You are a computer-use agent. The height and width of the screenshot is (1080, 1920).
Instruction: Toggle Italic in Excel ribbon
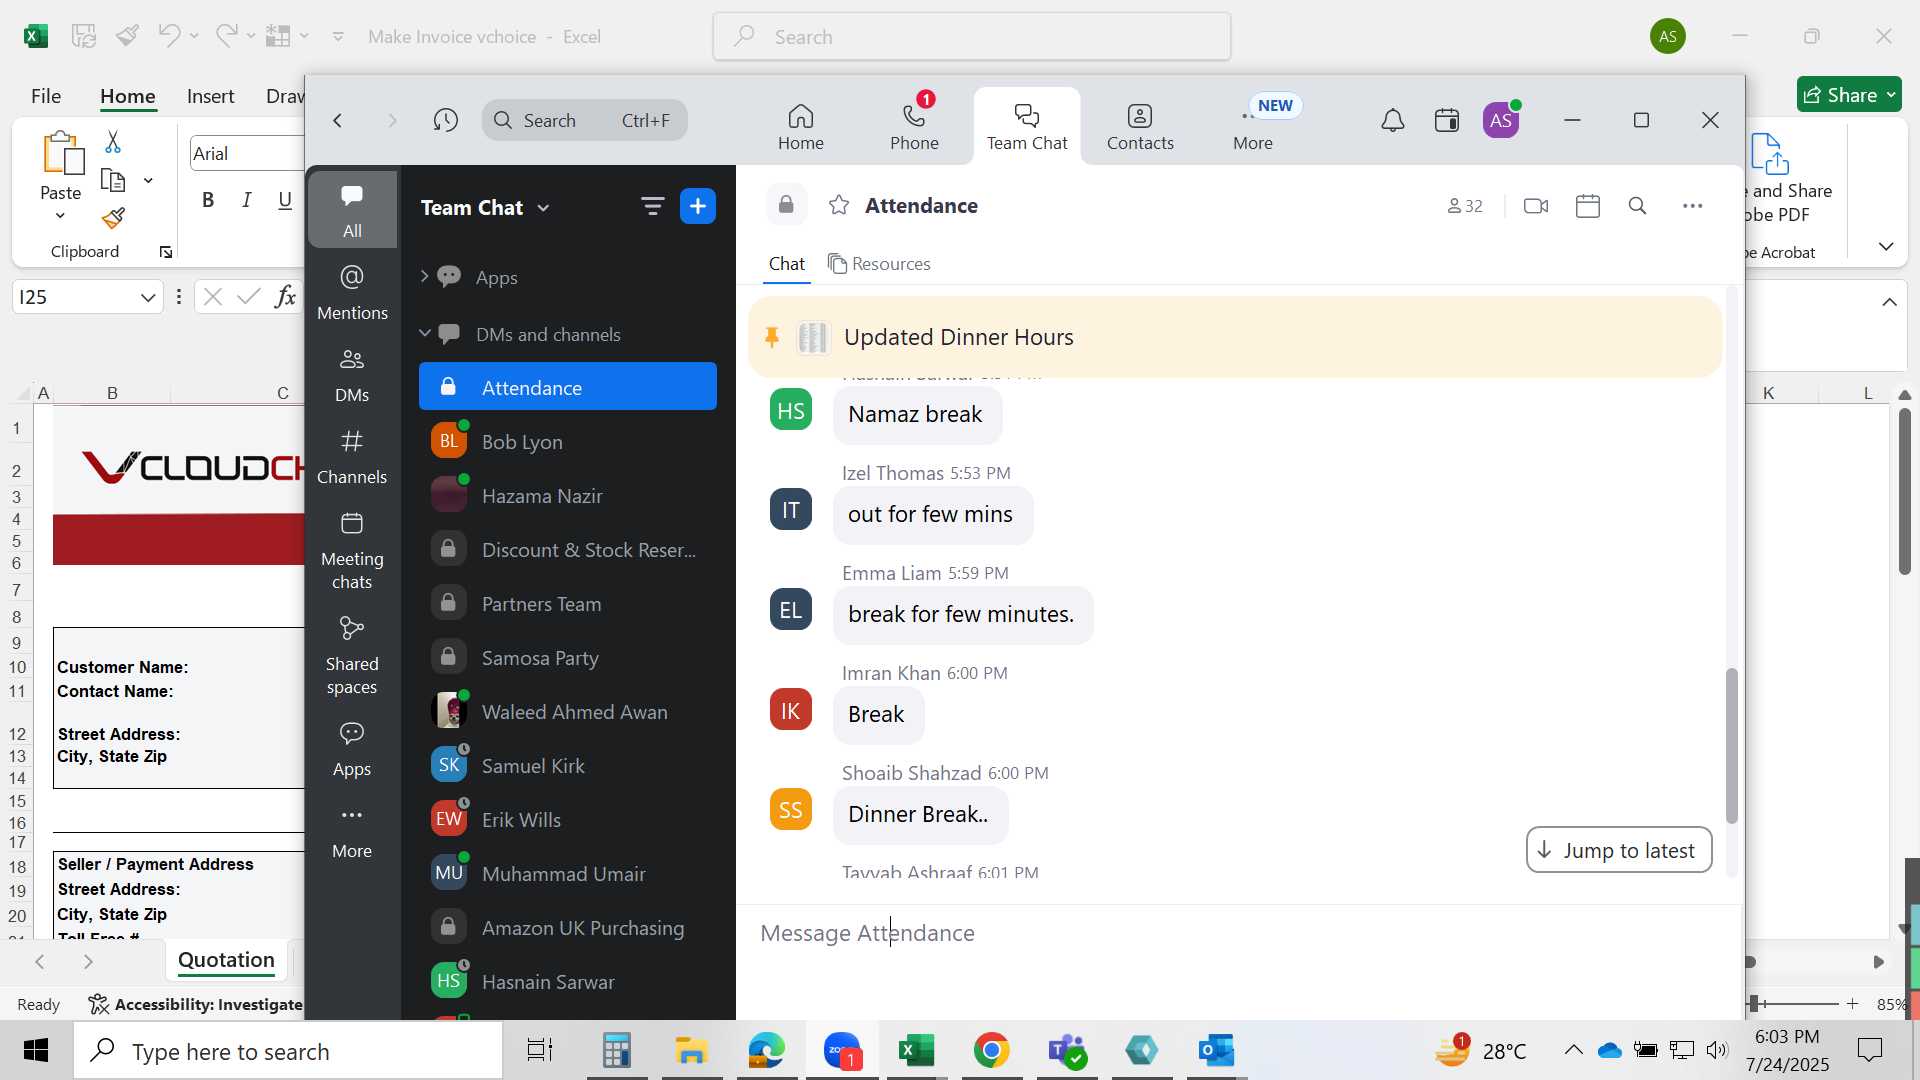click(246, 200)
